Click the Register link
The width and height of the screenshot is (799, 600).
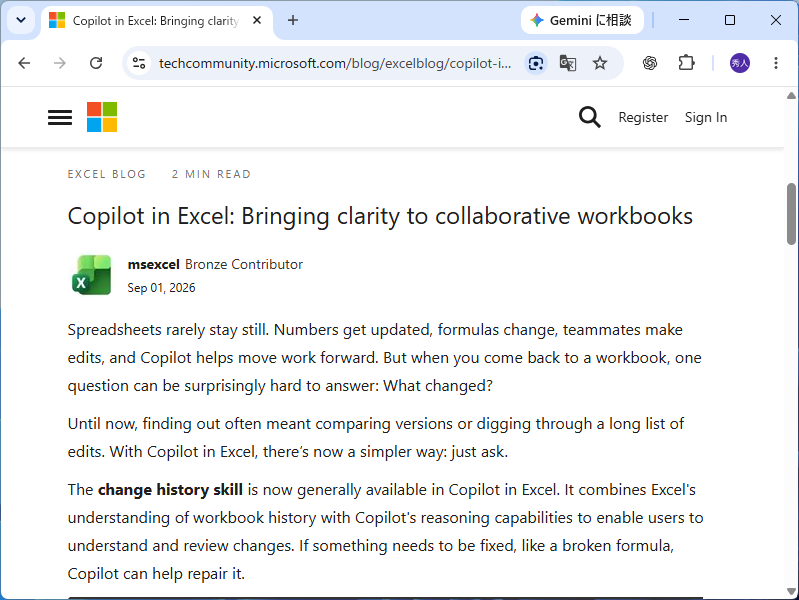coord(643,117)
